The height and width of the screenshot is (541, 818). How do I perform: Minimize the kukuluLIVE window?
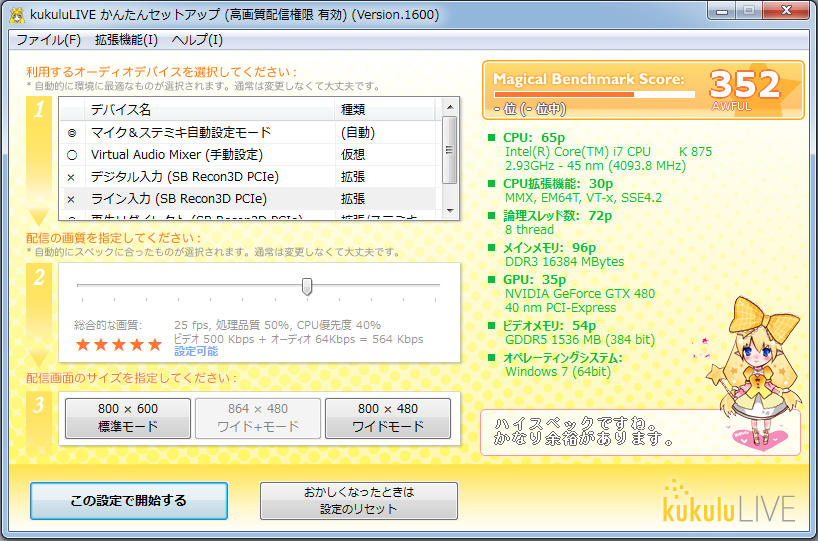coord(722,11)
